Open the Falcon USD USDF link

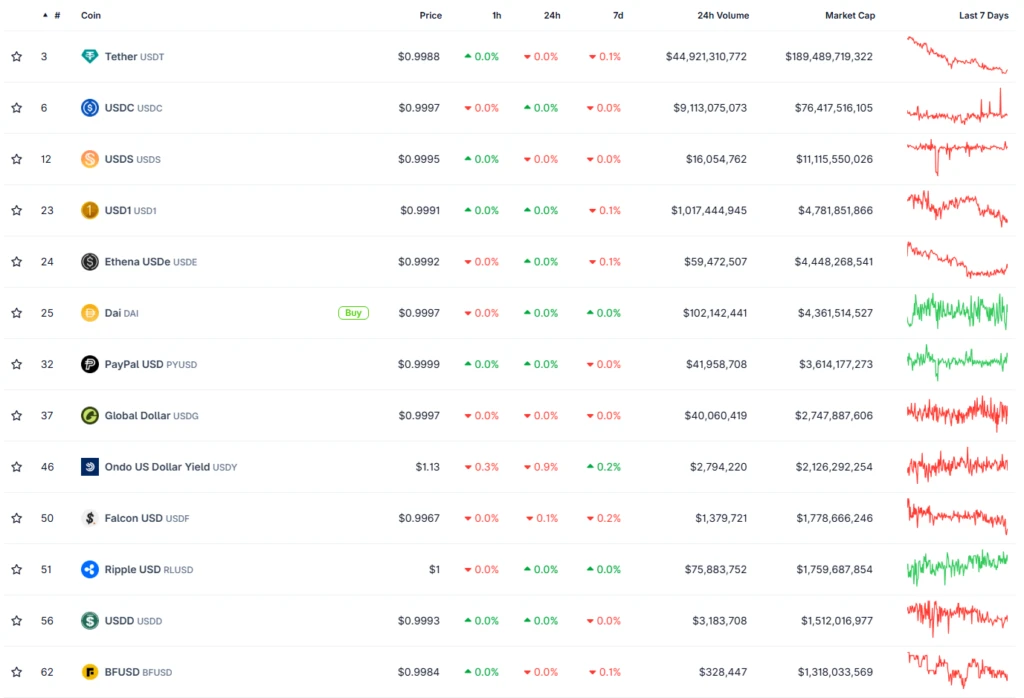(x=147, y=518)
